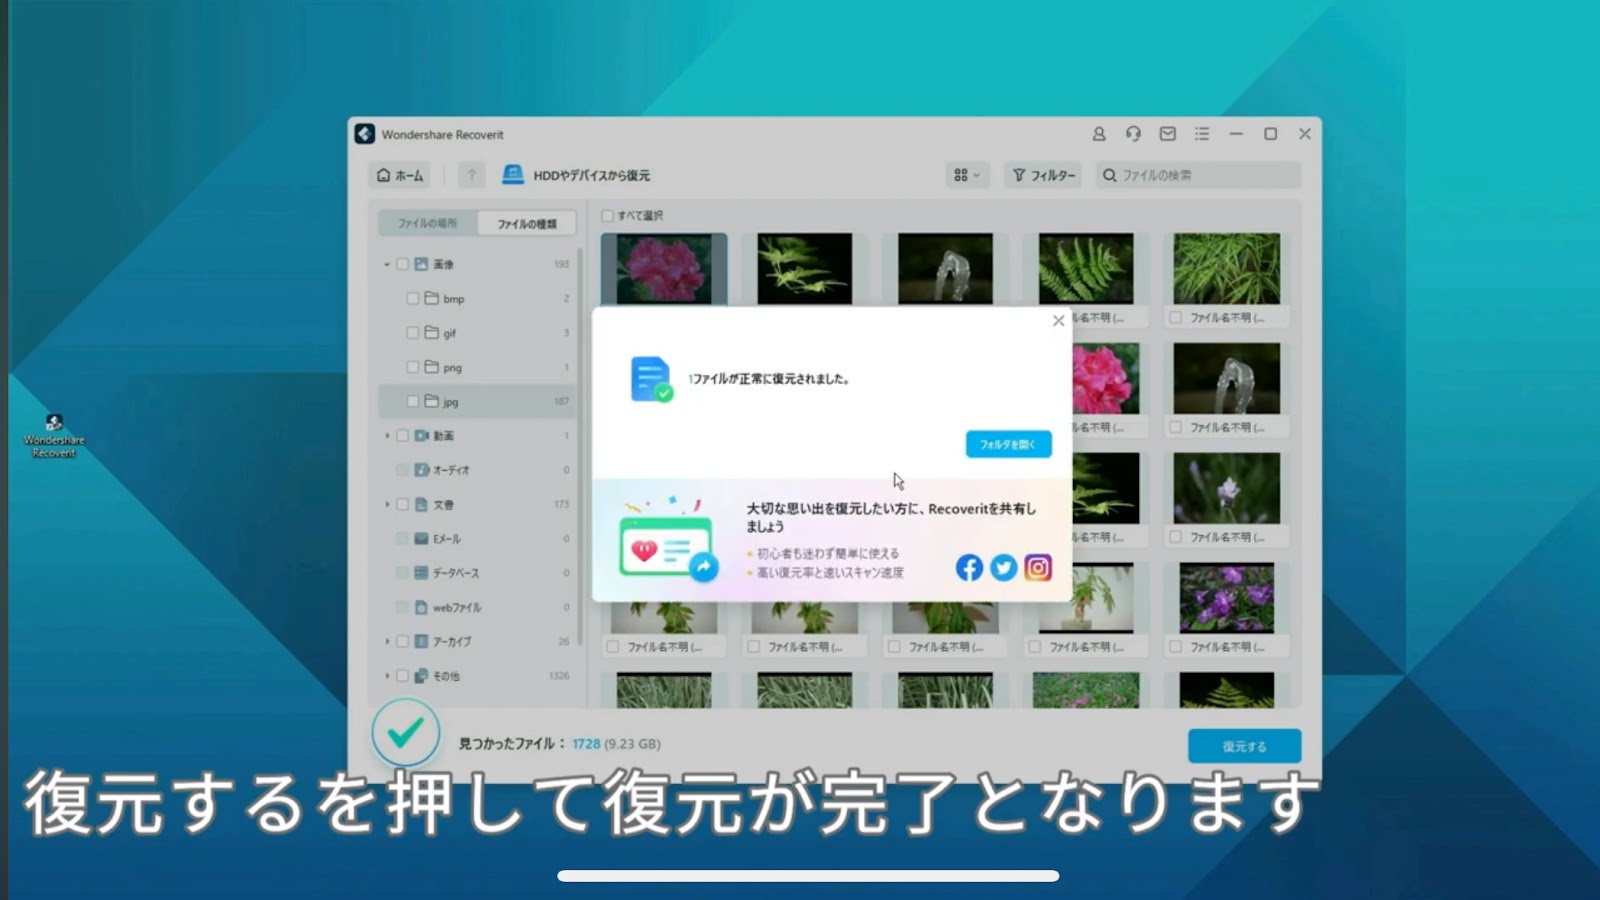Screen dimensions: 1600x900
Task: Check the 画像 category checkbox
Action: click(403, 264)
